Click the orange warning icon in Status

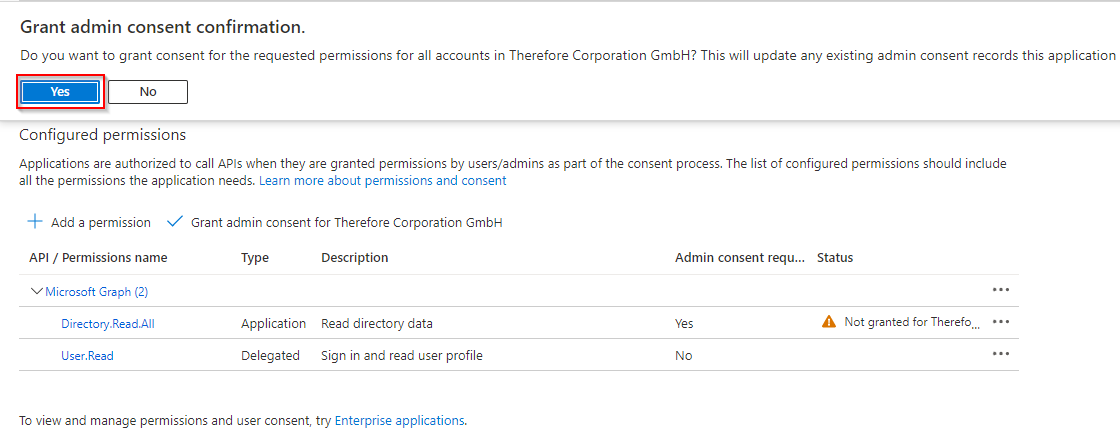click(829, 322)
